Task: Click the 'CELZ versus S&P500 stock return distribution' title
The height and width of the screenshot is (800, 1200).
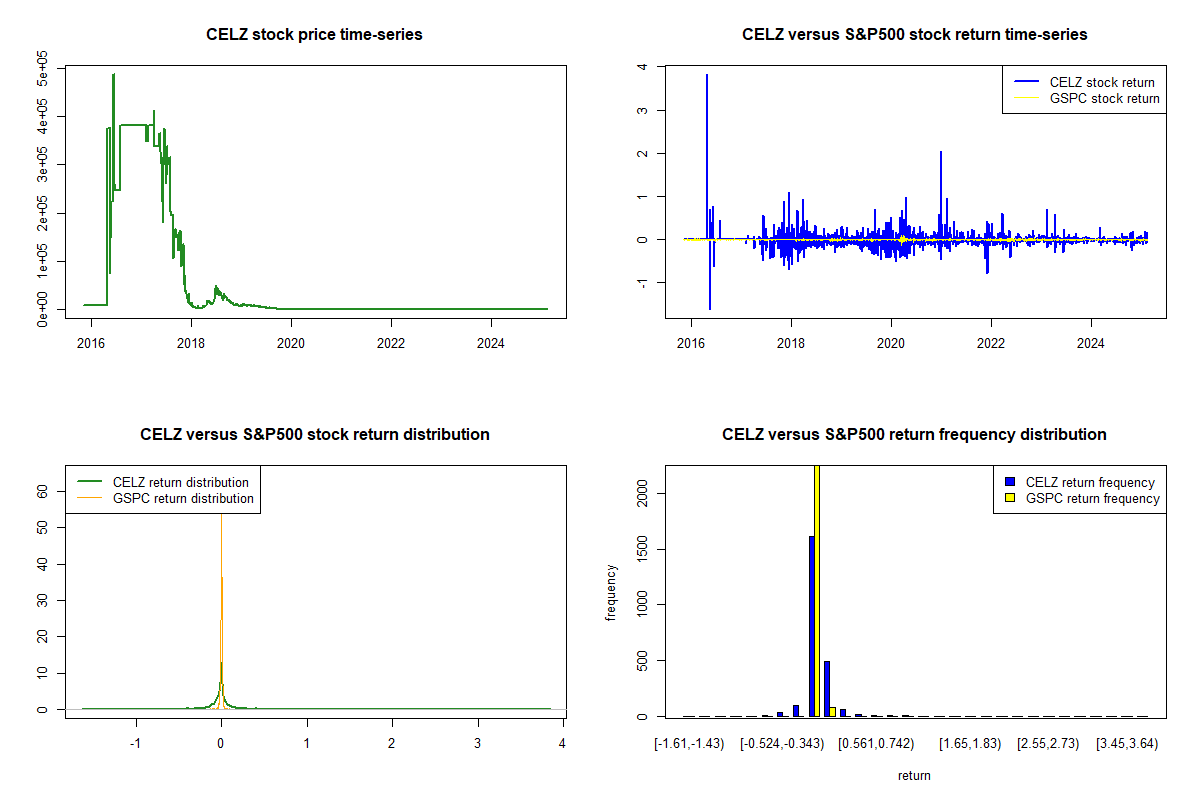Action: 314,435
